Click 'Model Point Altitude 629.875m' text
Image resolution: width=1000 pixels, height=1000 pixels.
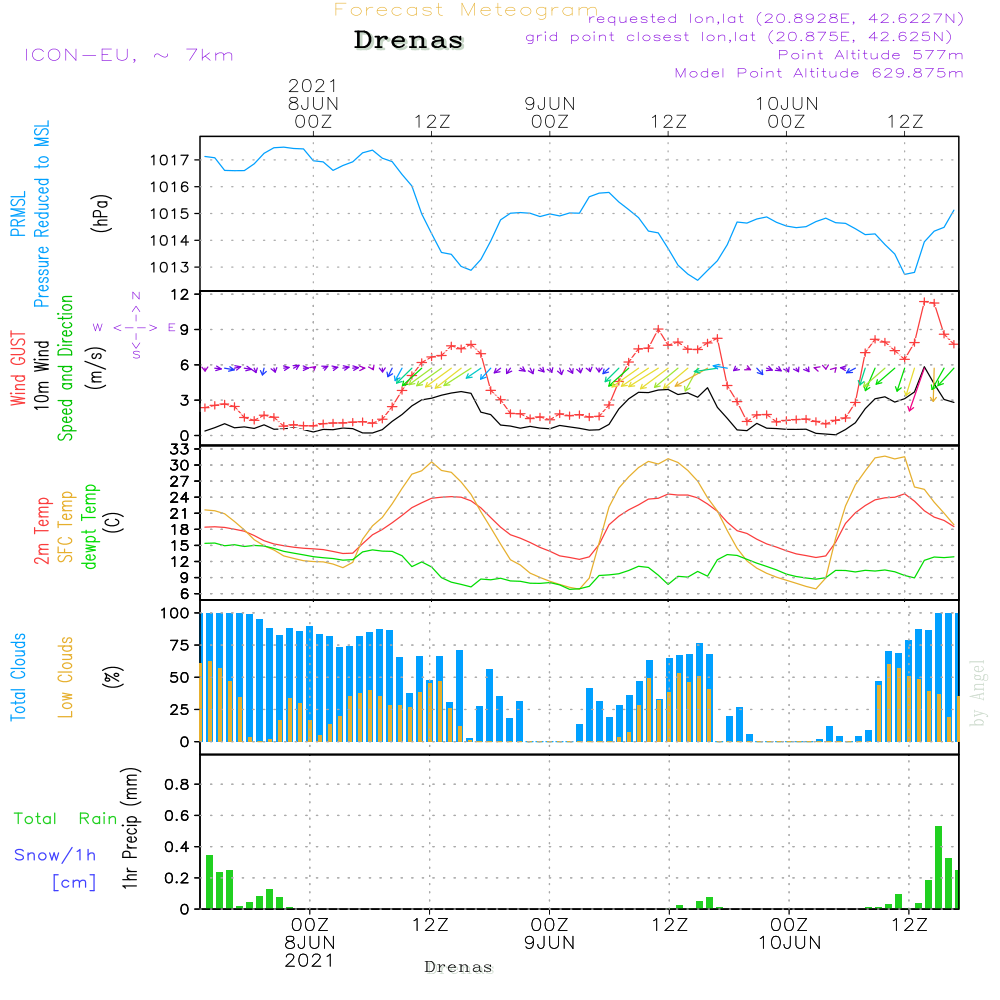pos(819,73)
